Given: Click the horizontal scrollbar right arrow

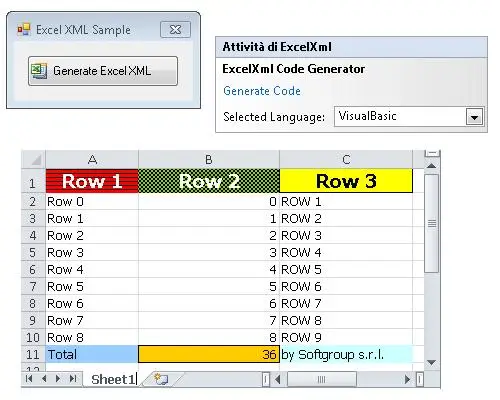Looking at the screenshot, I should pos(407,379).
